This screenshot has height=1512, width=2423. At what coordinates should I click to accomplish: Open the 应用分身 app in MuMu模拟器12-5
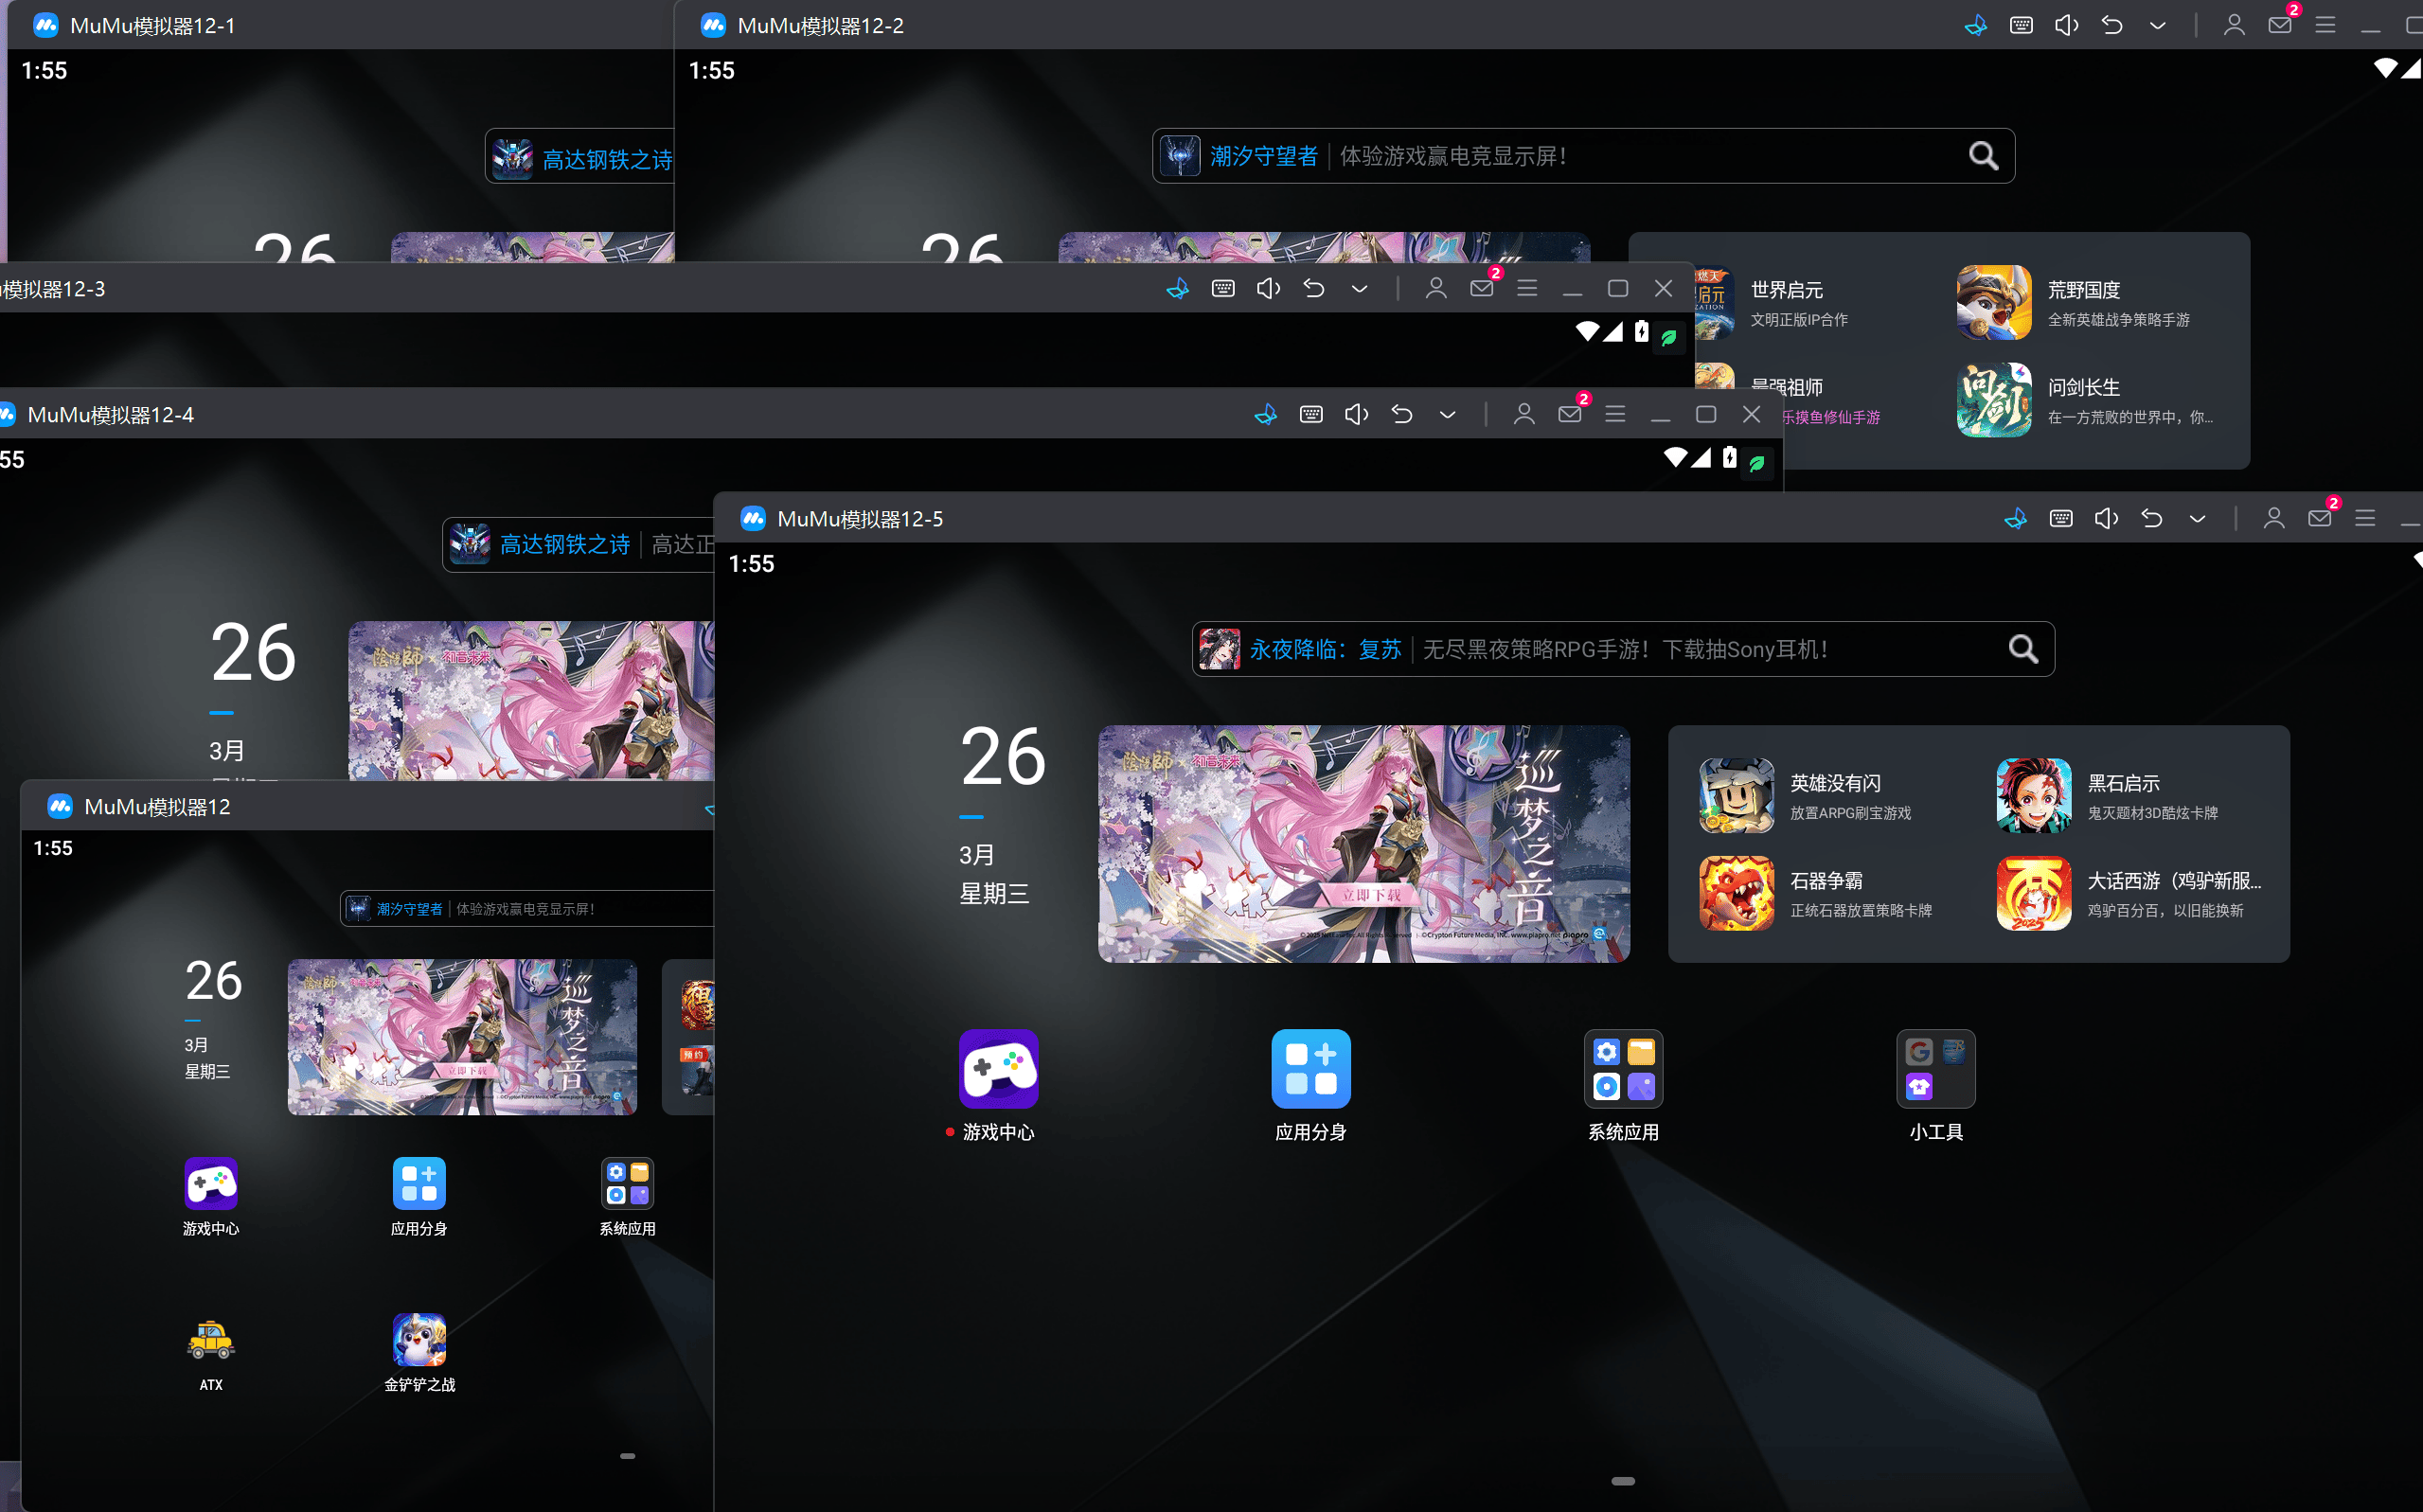(x=1310, y=1069)
